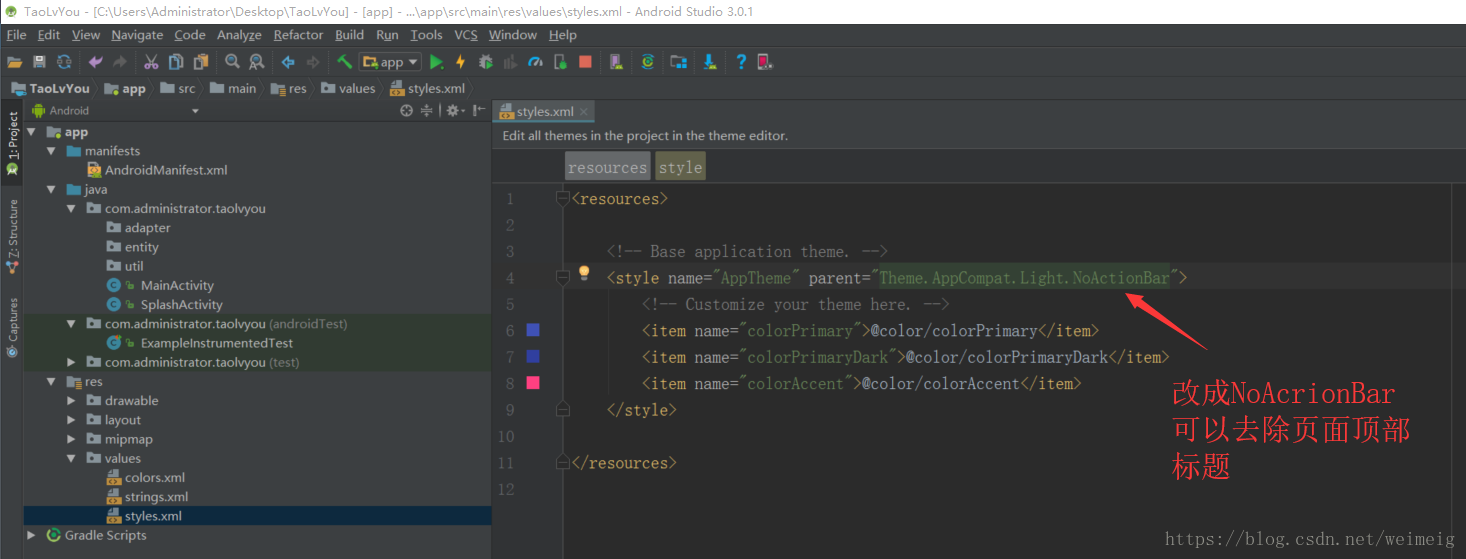Run the app with green play icon
Screen dimensions: 1466x559
pos(436,62)
